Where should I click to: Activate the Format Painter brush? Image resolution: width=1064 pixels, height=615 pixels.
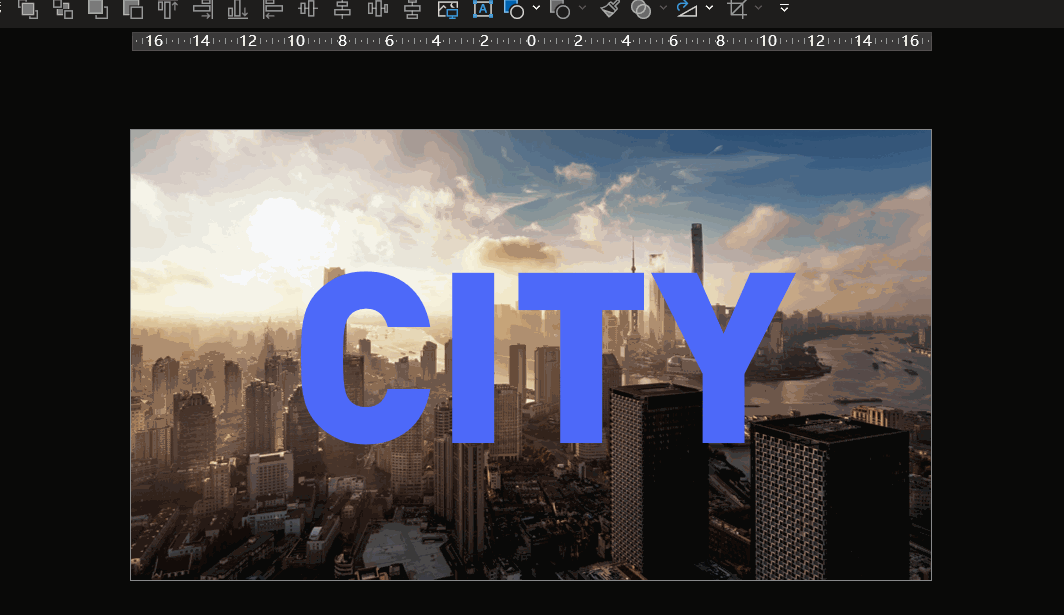pos(610,9)
